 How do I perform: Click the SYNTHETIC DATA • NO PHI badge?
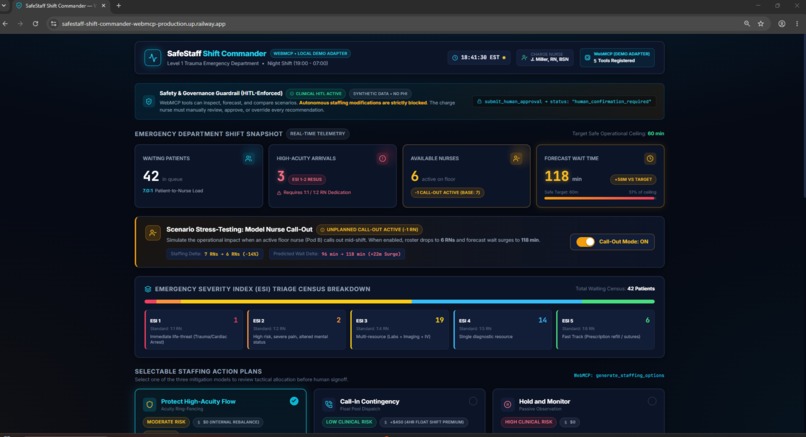(380, 94)
